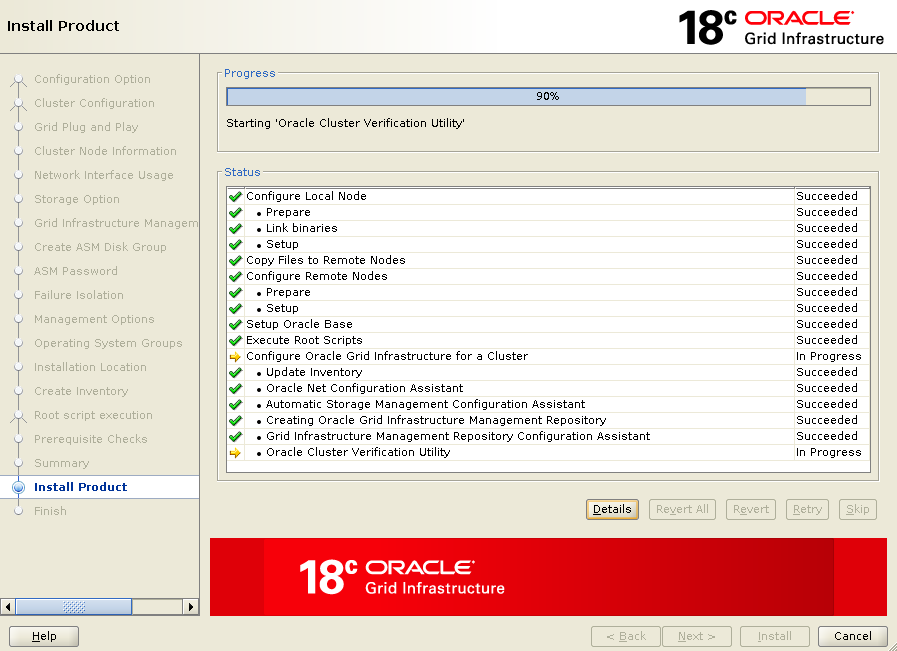This screenshot has height=651, width=897.
Task: Open the Details button
Action: point(612,509)
